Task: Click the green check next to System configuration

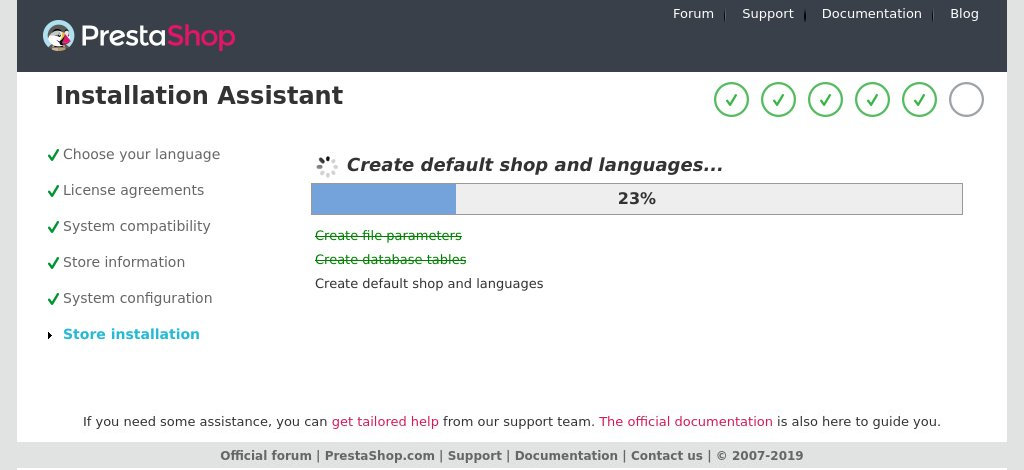Action: (54, 299)
